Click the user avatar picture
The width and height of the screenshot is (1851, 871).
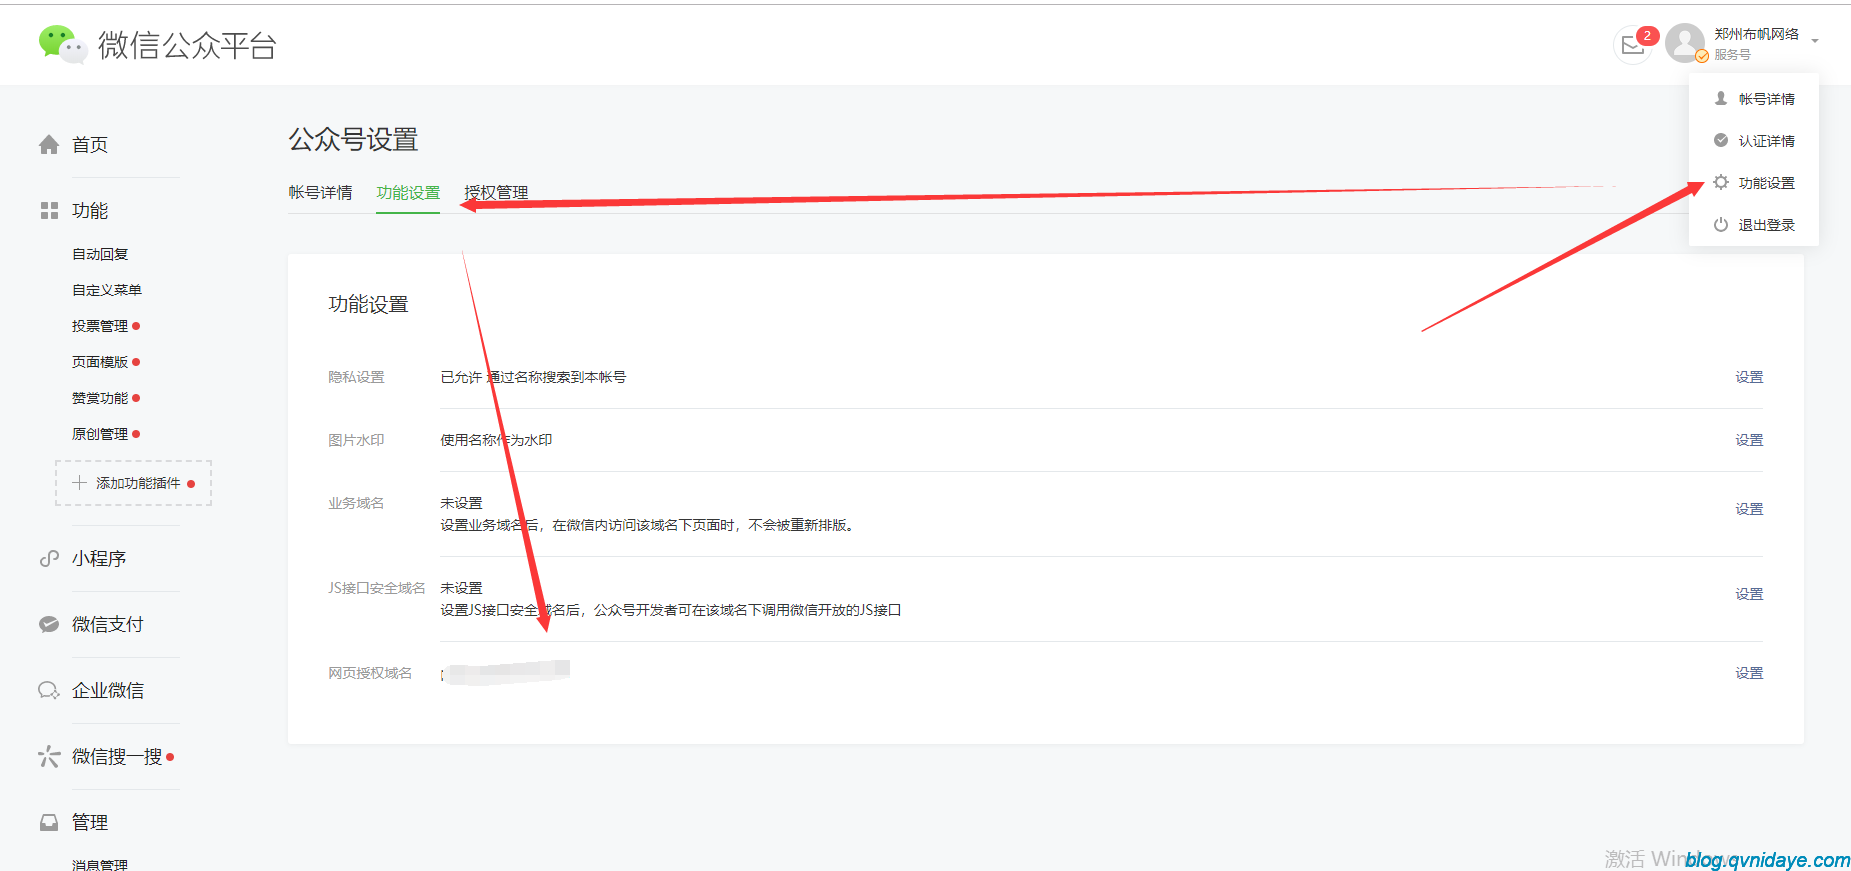point(1685,43)
